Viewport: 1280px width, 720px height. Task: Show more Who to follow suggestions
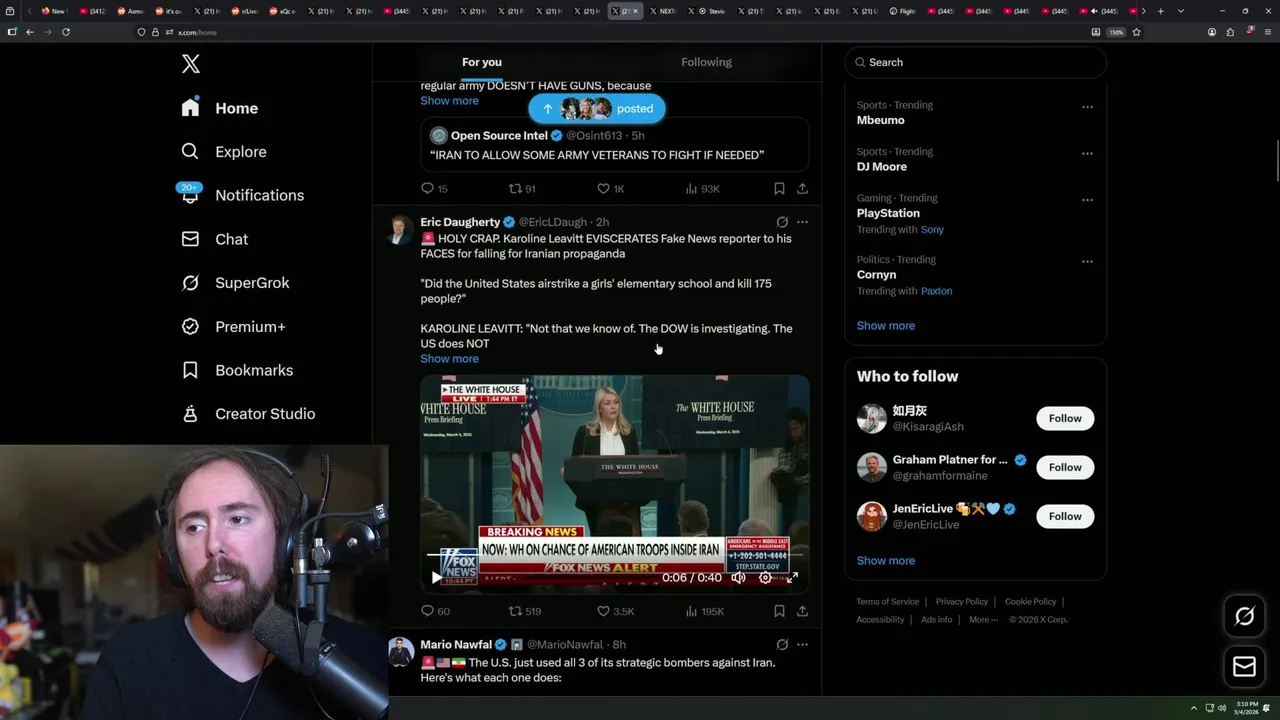coord(886,561)
